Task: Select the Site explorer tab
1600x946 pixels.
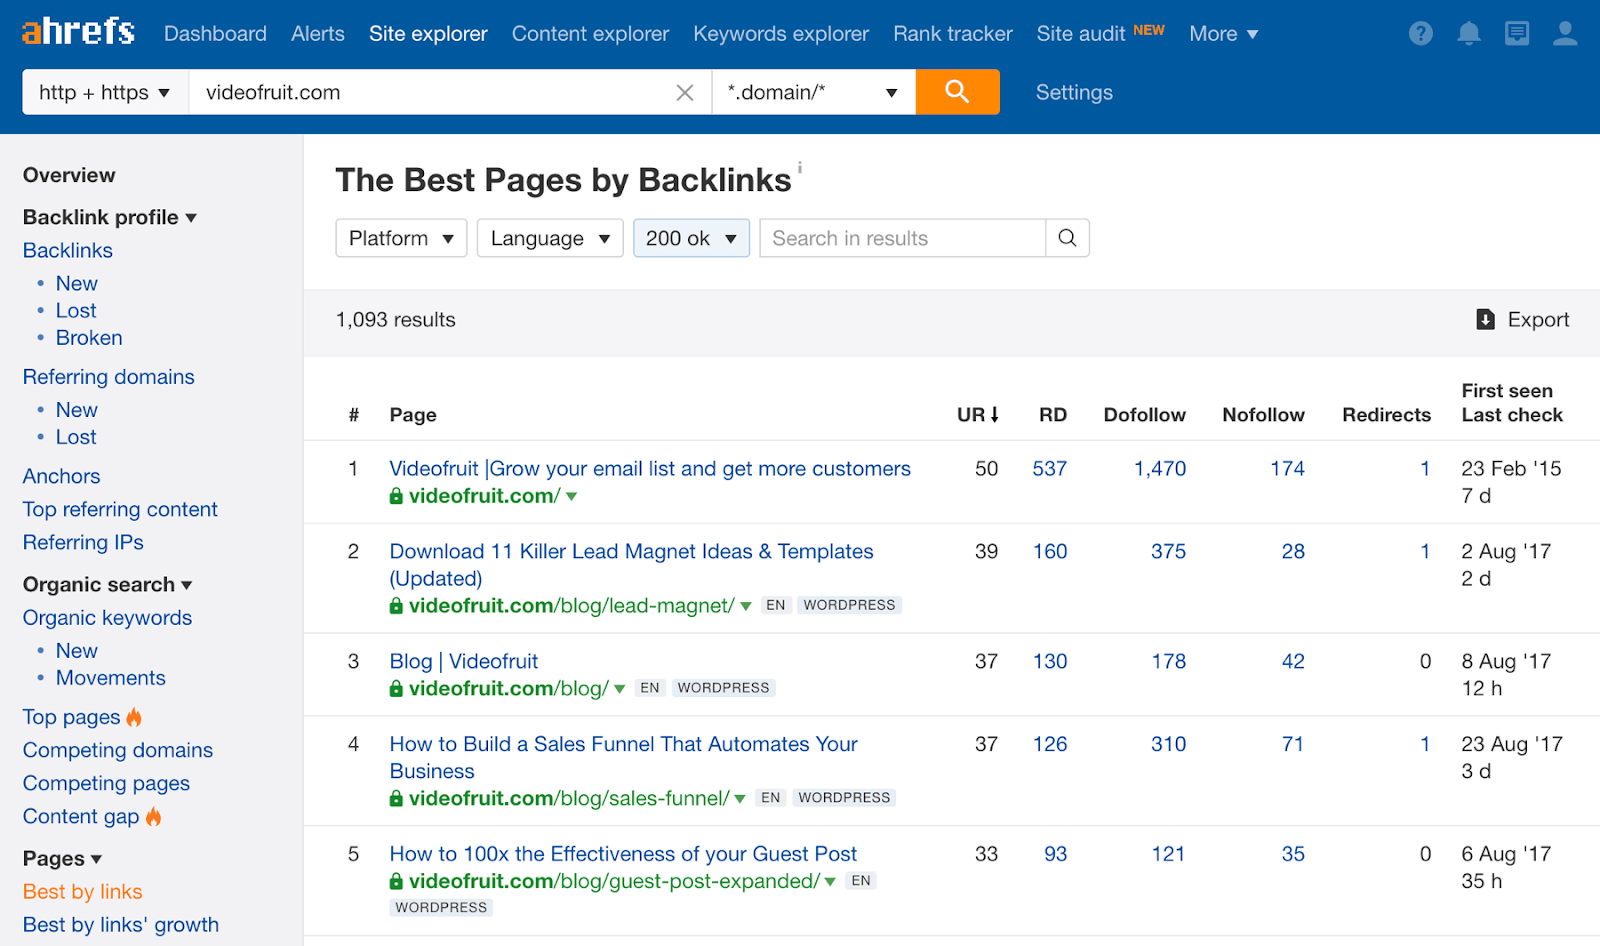Action: [x=428, y=34]
